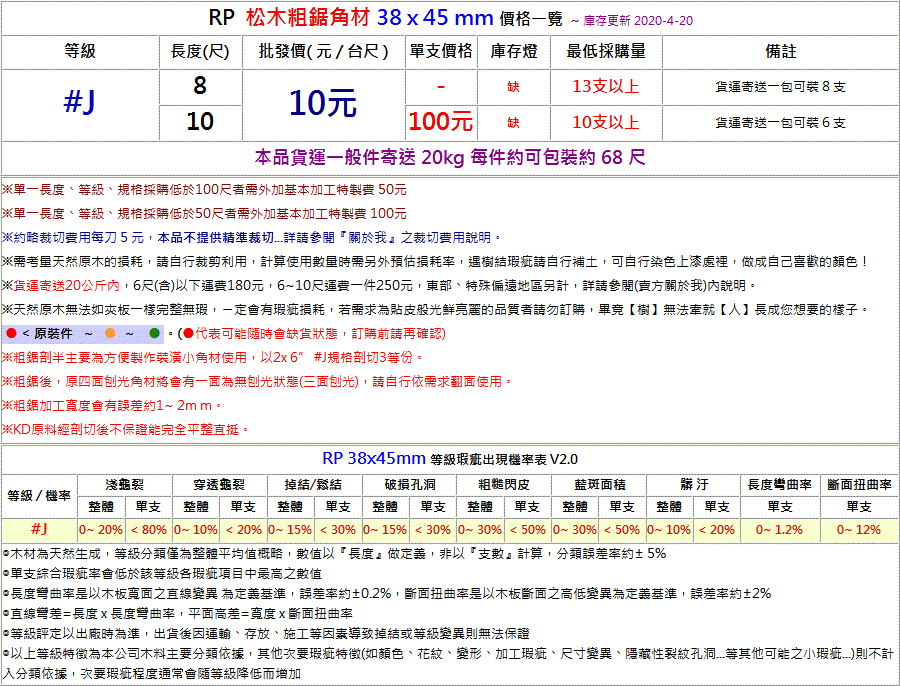Click the footnote 等級評定以出廠時為準

[266, 634]
